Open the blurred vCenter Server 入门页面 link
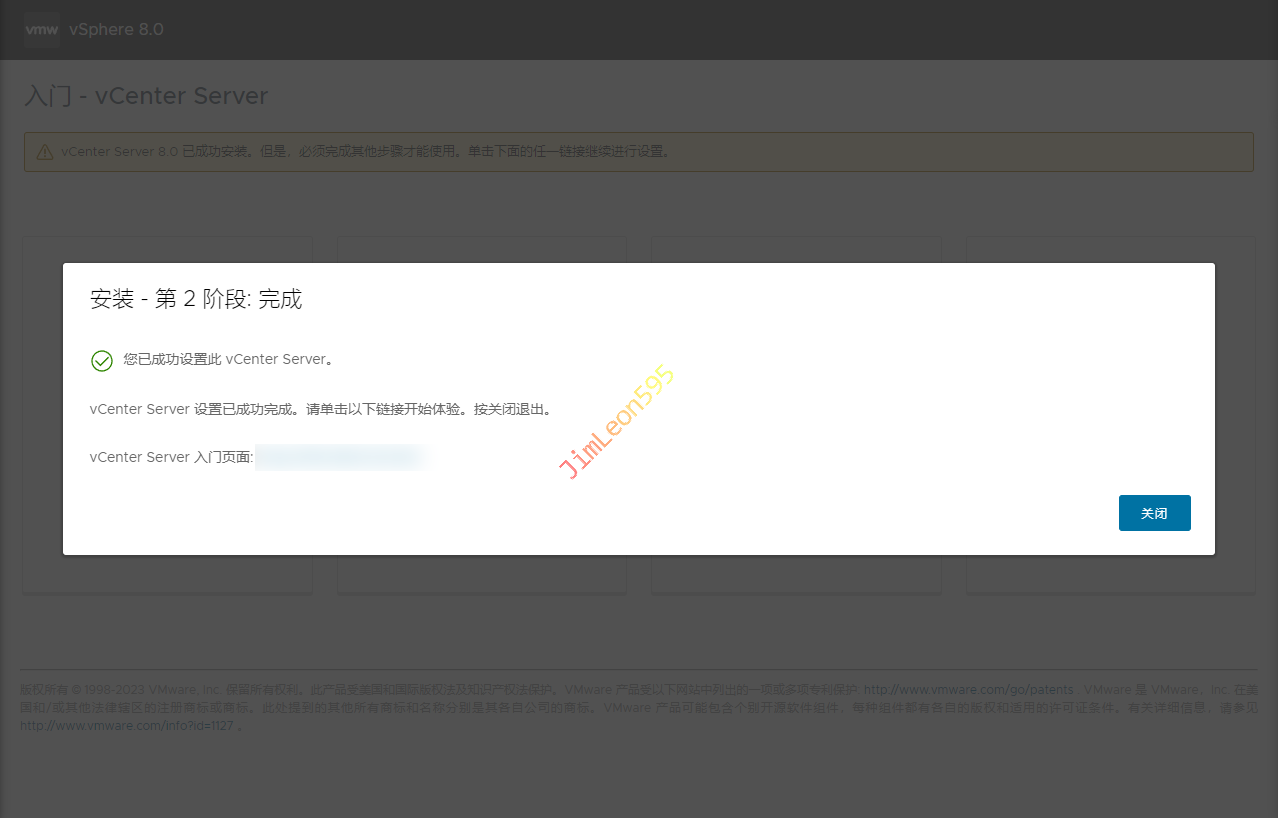 pos(340,457)
